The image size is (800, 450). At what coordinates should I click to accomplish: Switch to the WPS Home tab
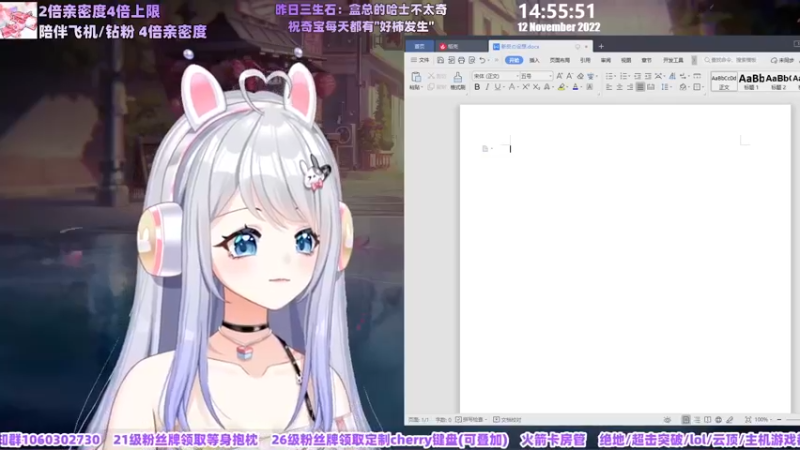click(419, 46)
